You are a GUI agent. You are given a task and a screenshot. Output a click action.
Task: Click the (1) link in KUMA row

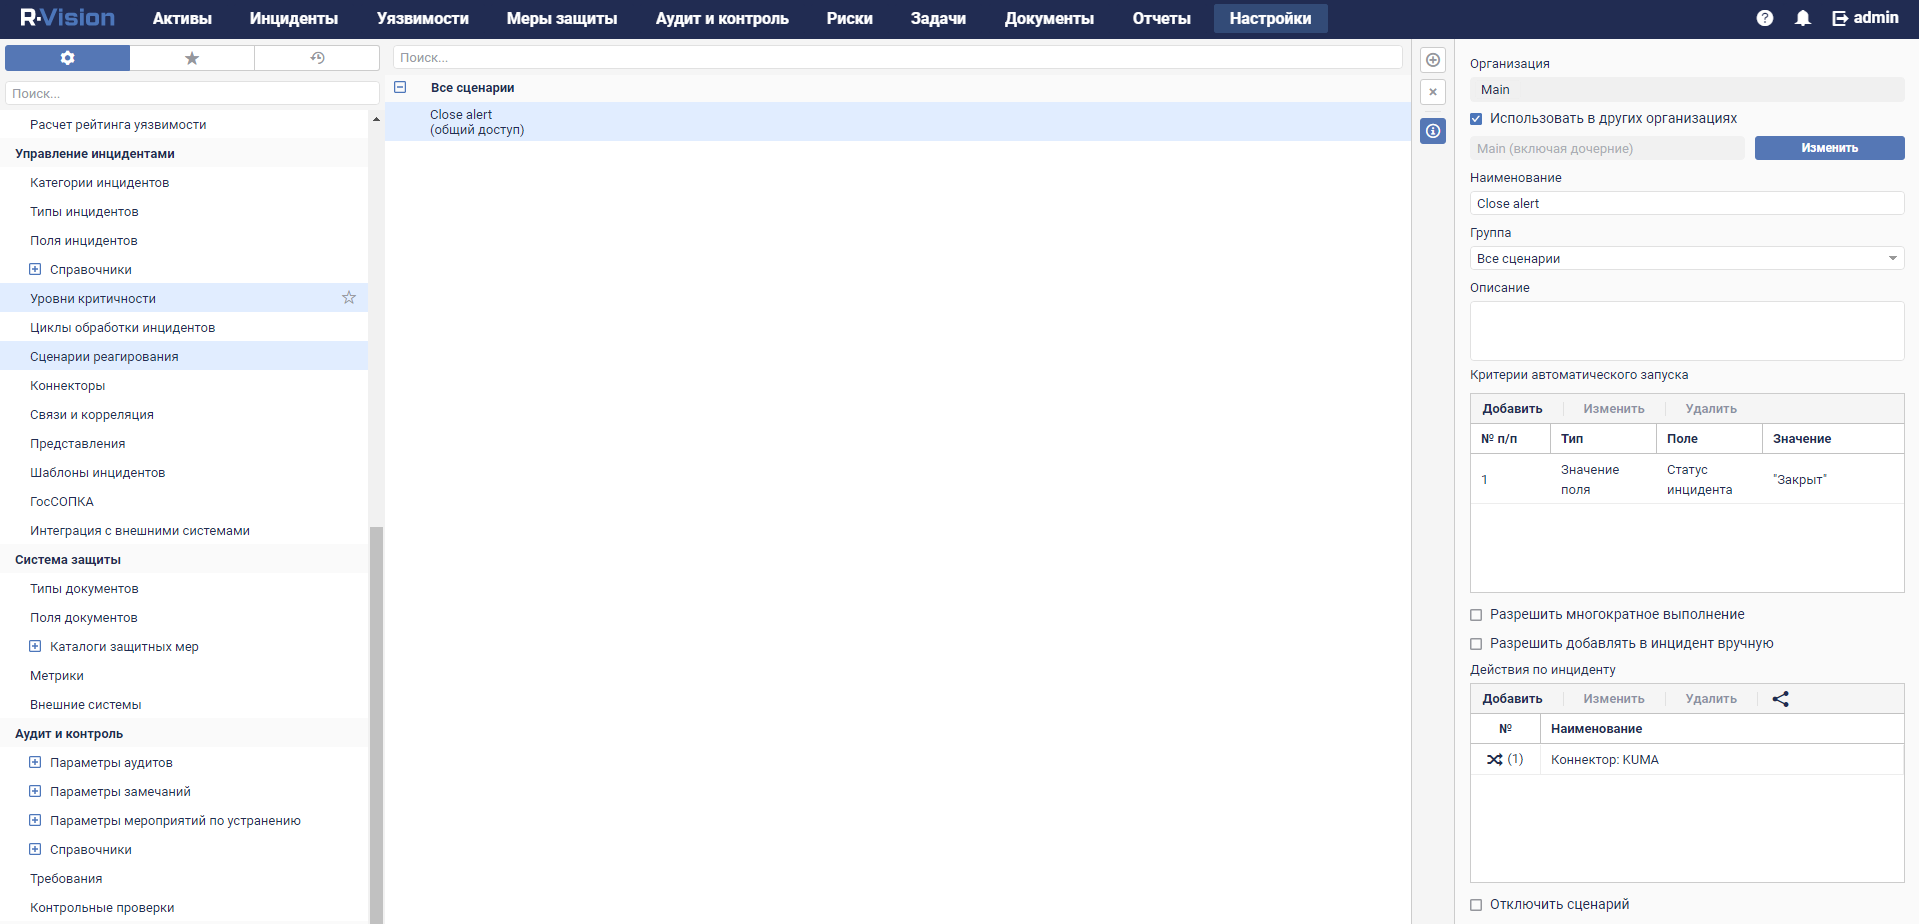coord(1515,760)
